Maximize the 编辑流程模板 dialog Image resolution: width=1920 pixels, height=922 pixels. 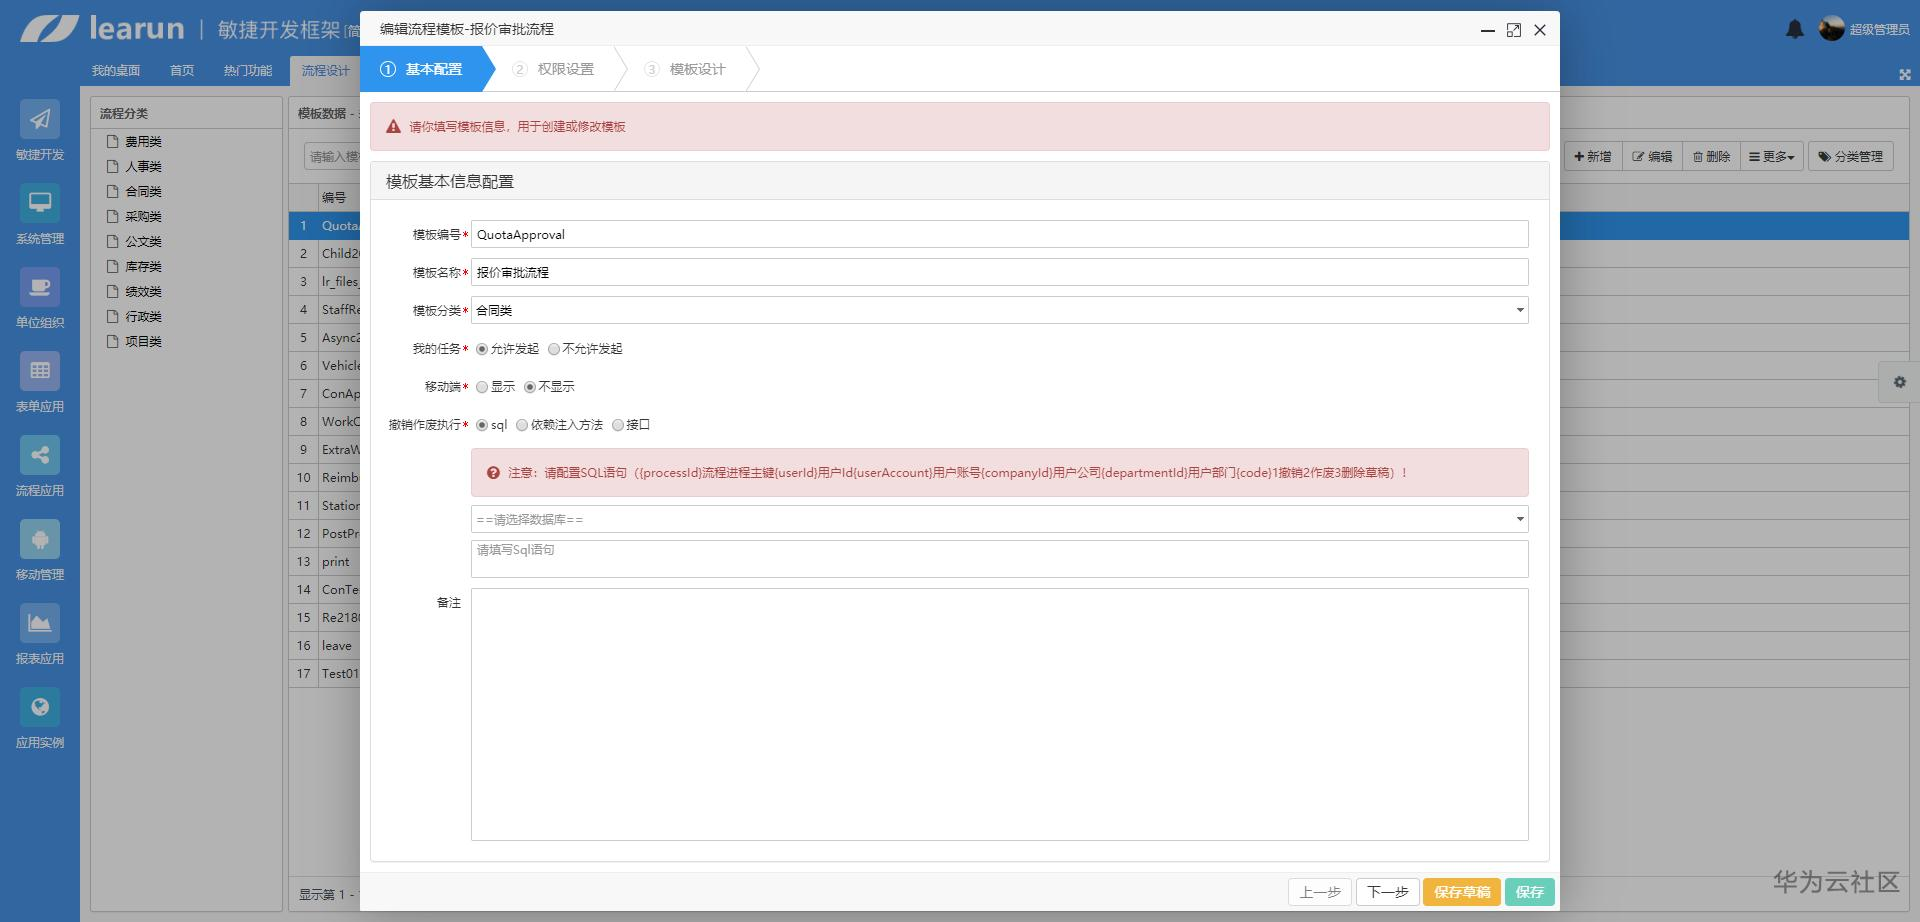click(x=1514, y=30)
